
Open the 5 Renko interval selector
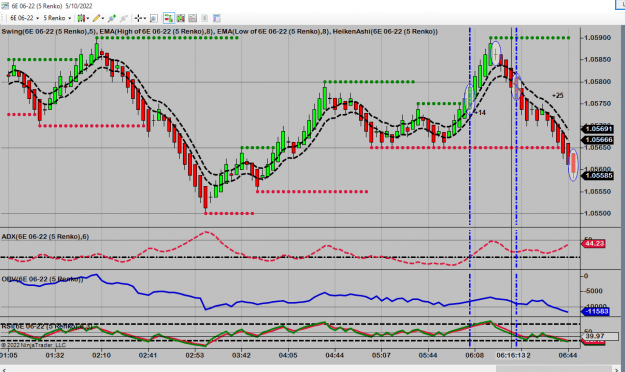pos(57,18)
